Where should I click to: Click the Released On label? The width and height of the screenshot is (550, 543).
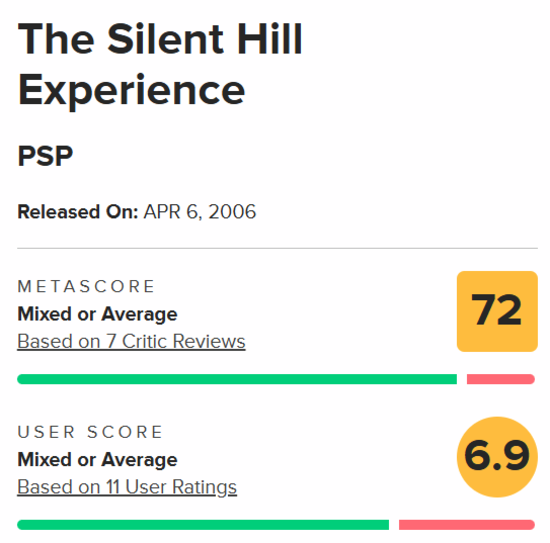[78, 212]
